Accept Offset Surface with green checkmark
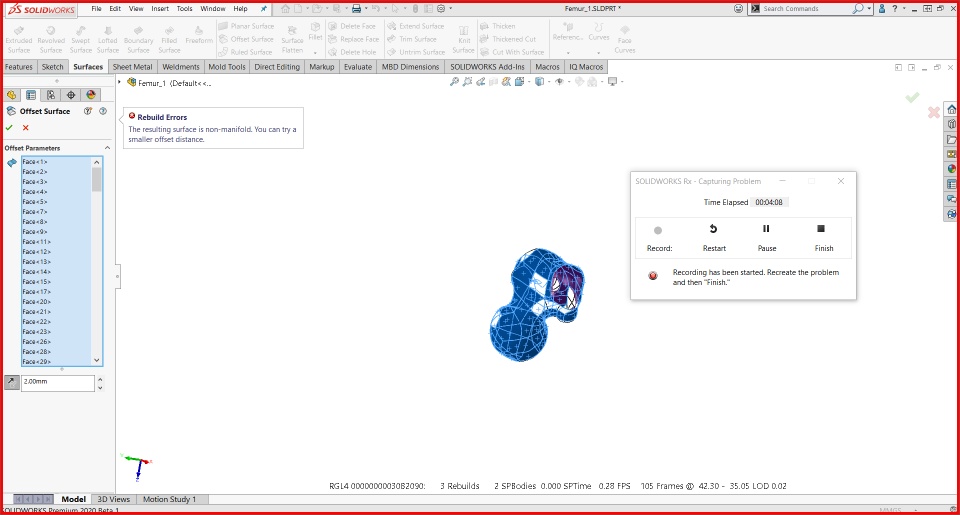Viewport: 960px width, 515px height. tap(9, 127)
